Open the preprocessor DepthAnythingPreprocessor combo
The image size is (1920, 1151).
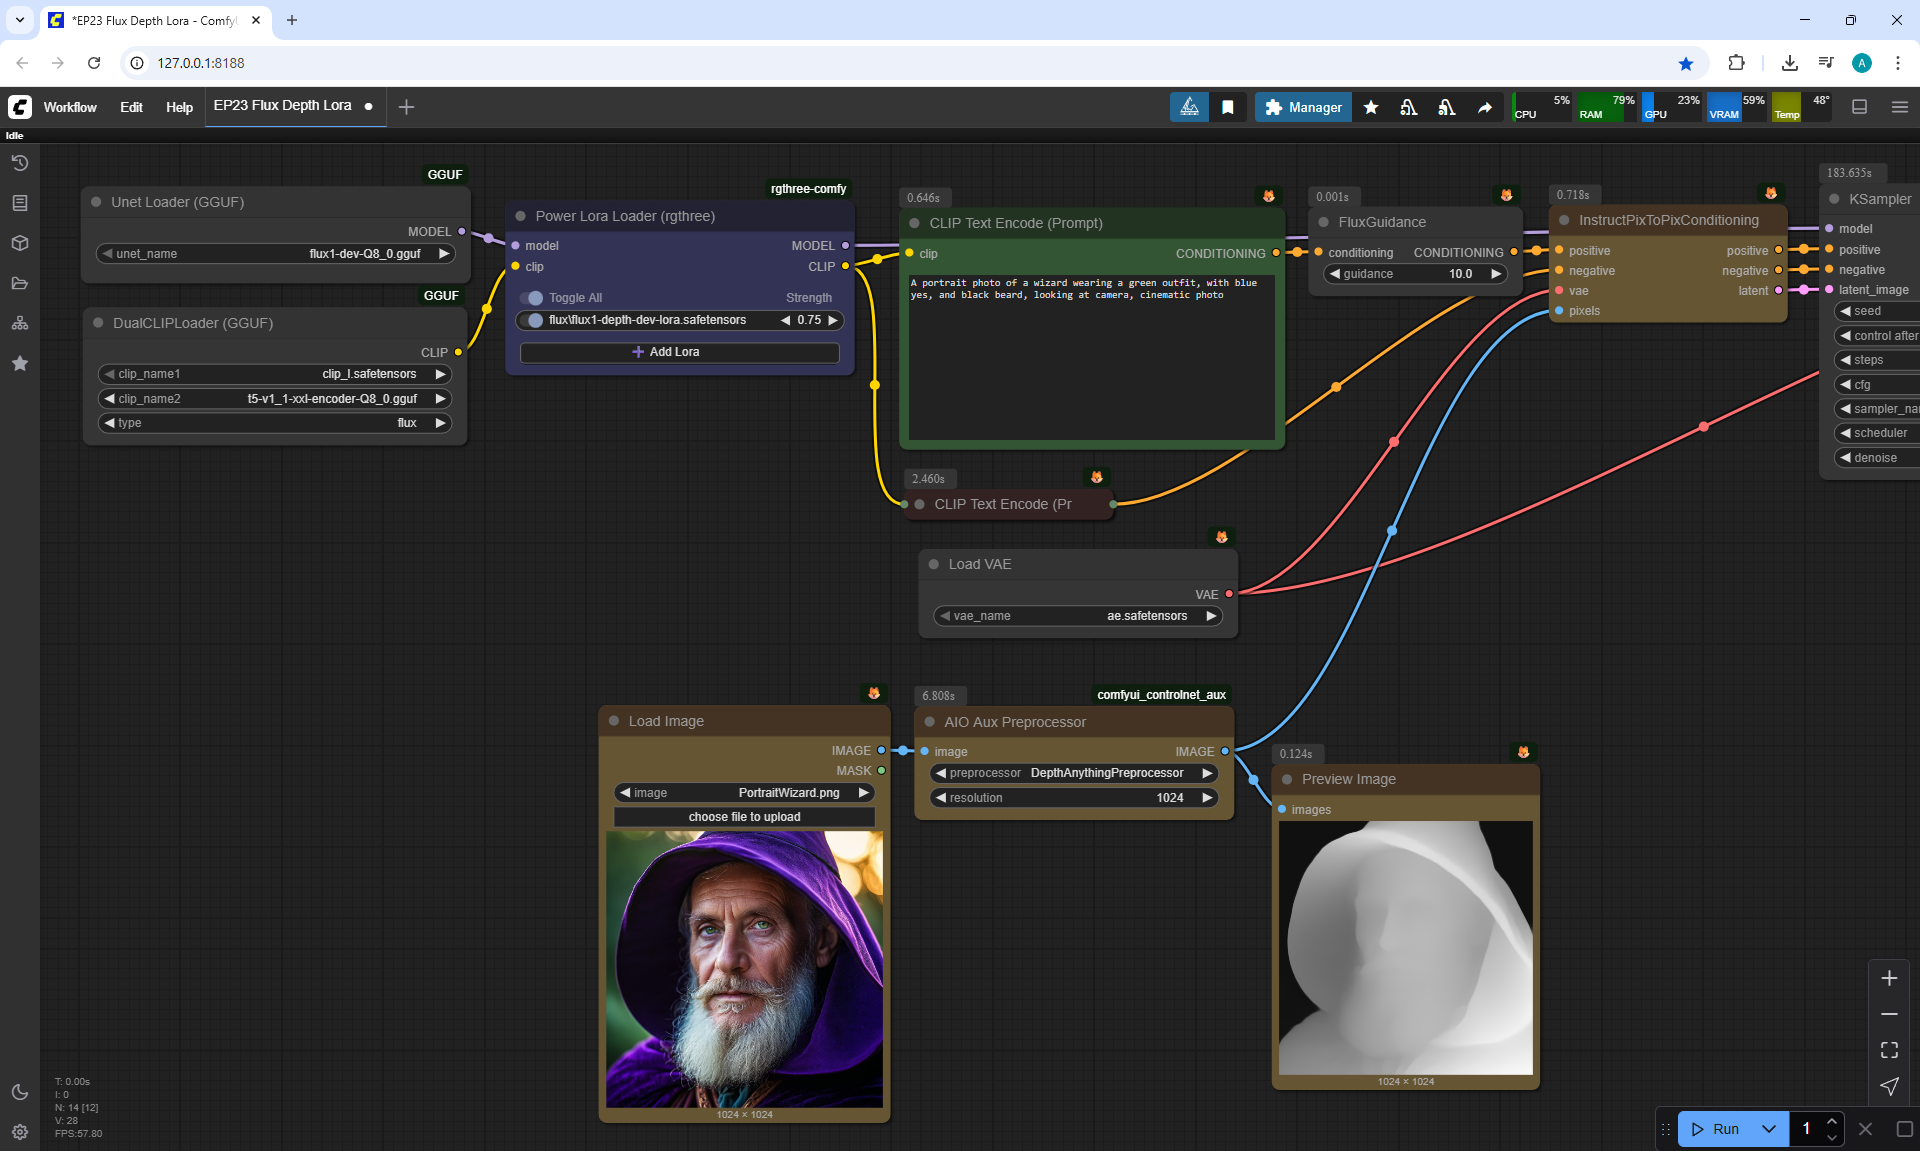click(1075, 773)
